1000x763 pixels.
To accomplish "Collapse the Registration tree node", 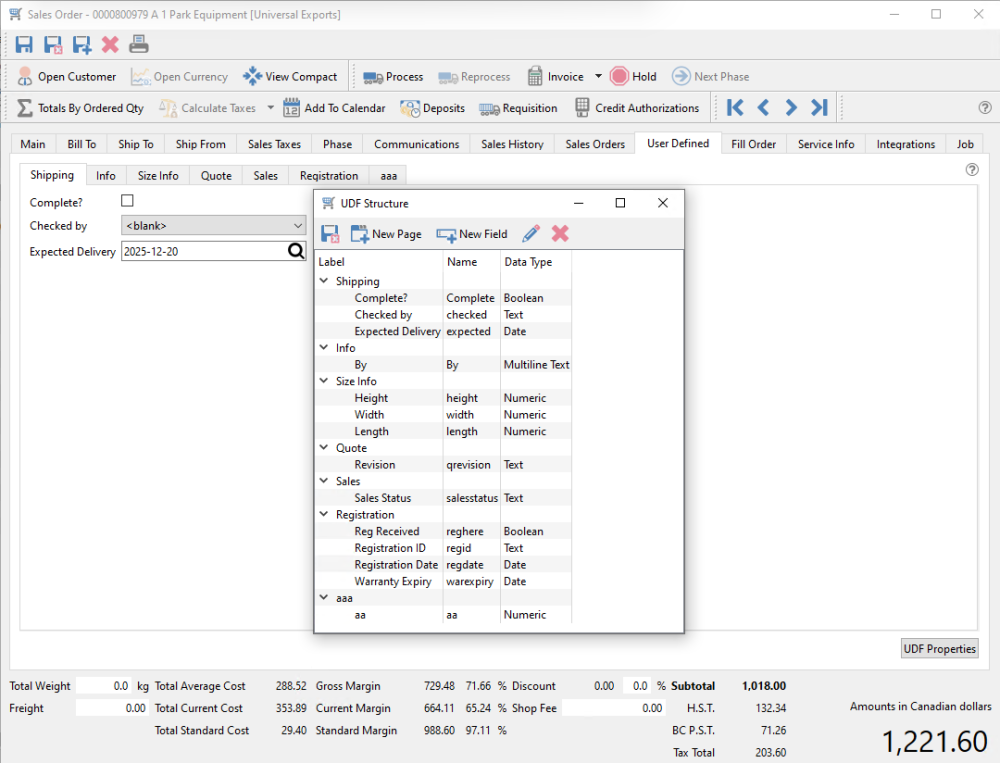I will (x=325, y=514).
